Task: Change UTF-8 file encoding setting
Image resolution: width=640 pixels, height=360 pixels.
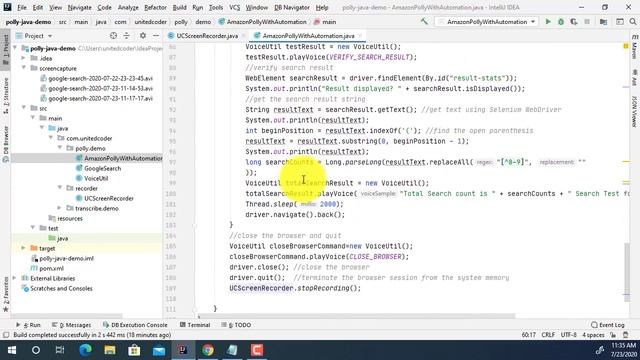Action: (x=568, y=335)
